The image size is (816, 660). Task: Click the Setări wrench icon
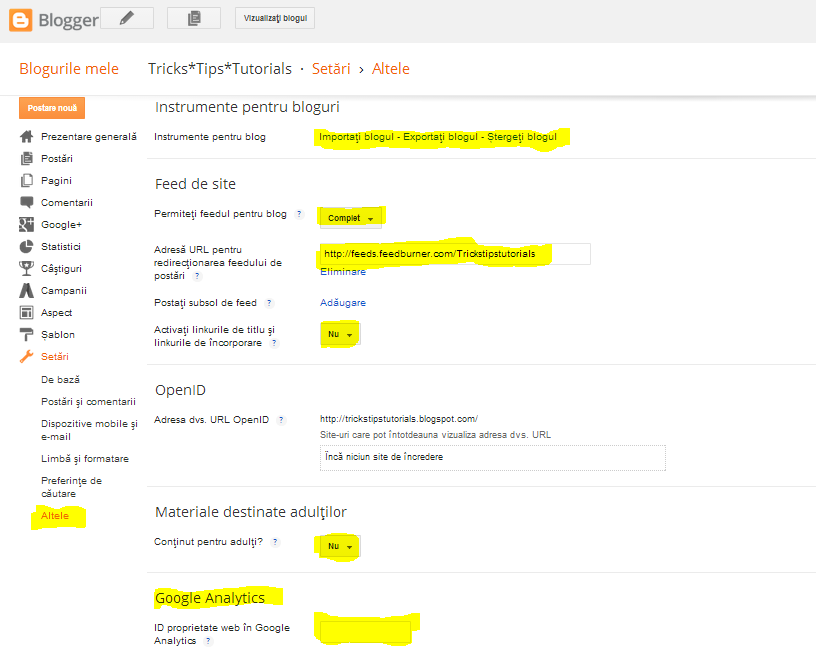click(27, 357)
